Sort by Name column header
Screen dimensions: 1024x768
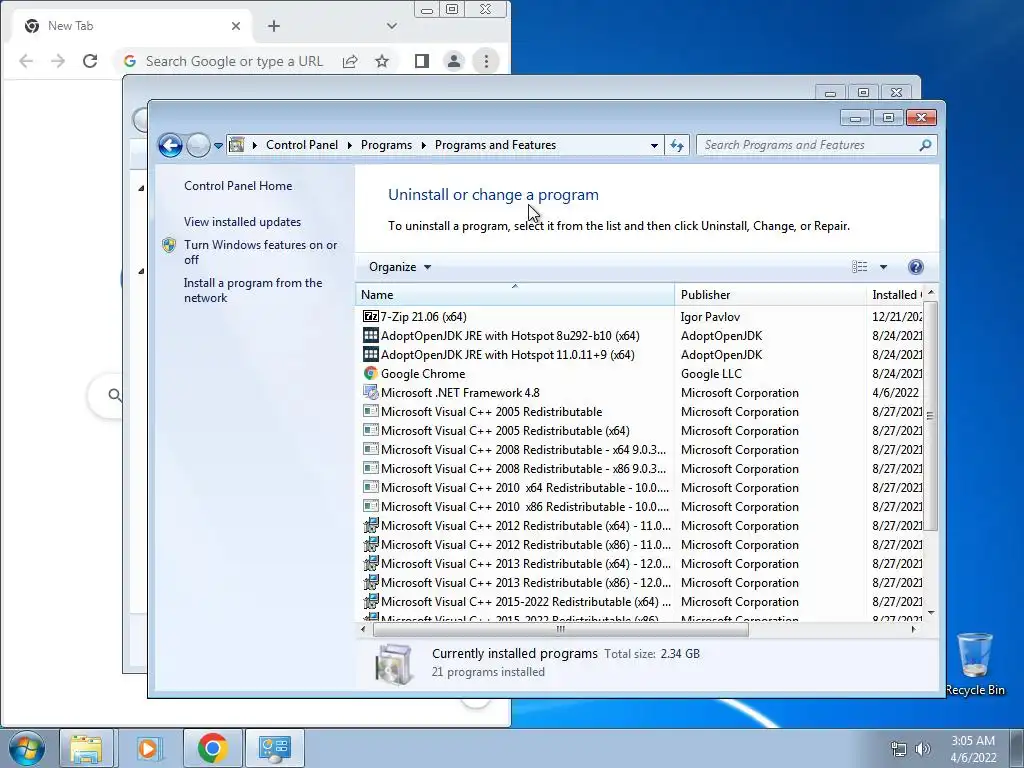click(x=515, y=295)
